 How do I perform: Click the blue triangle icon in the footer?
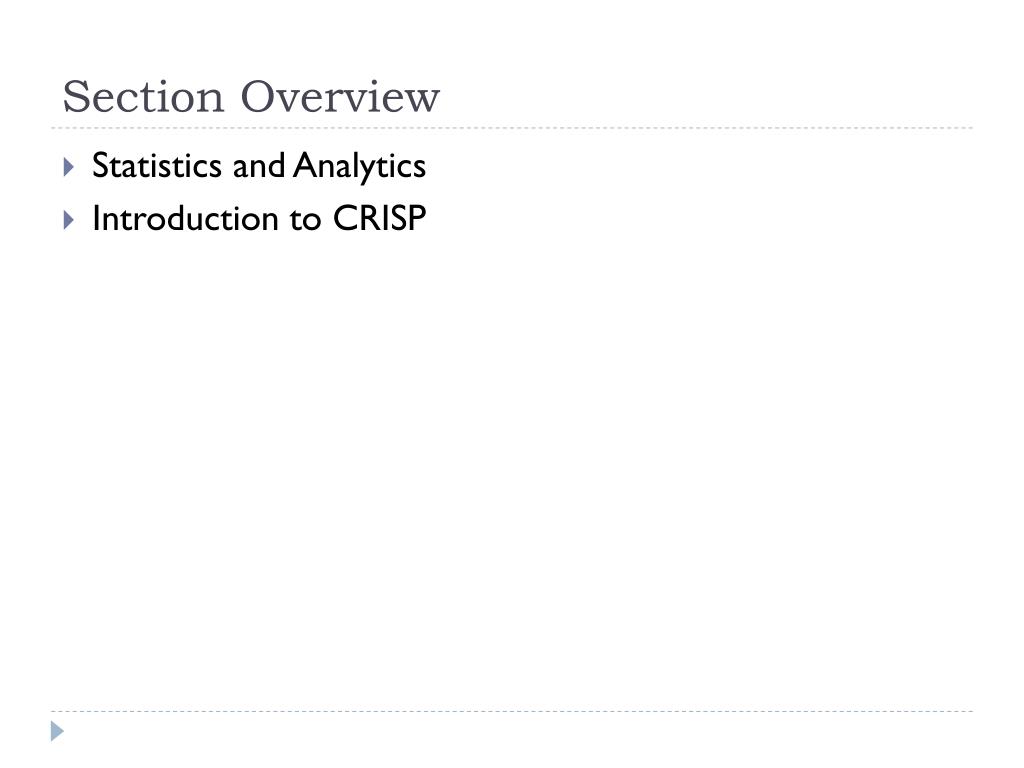(57, 731)
